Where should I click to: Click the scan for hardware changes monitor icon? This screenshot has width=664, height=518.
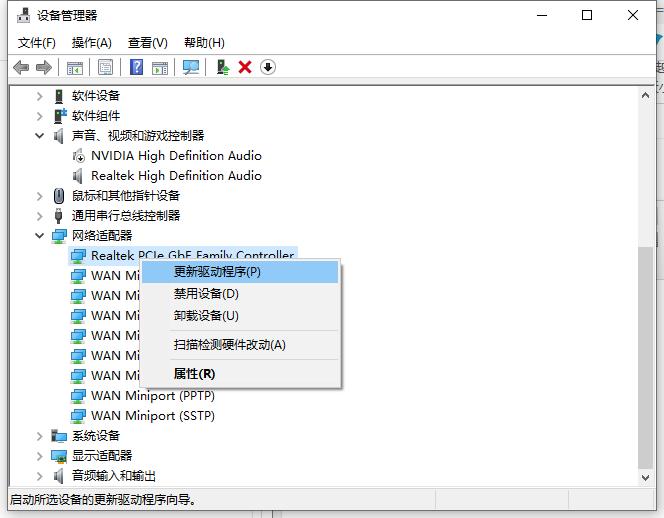tap(191, 67)
